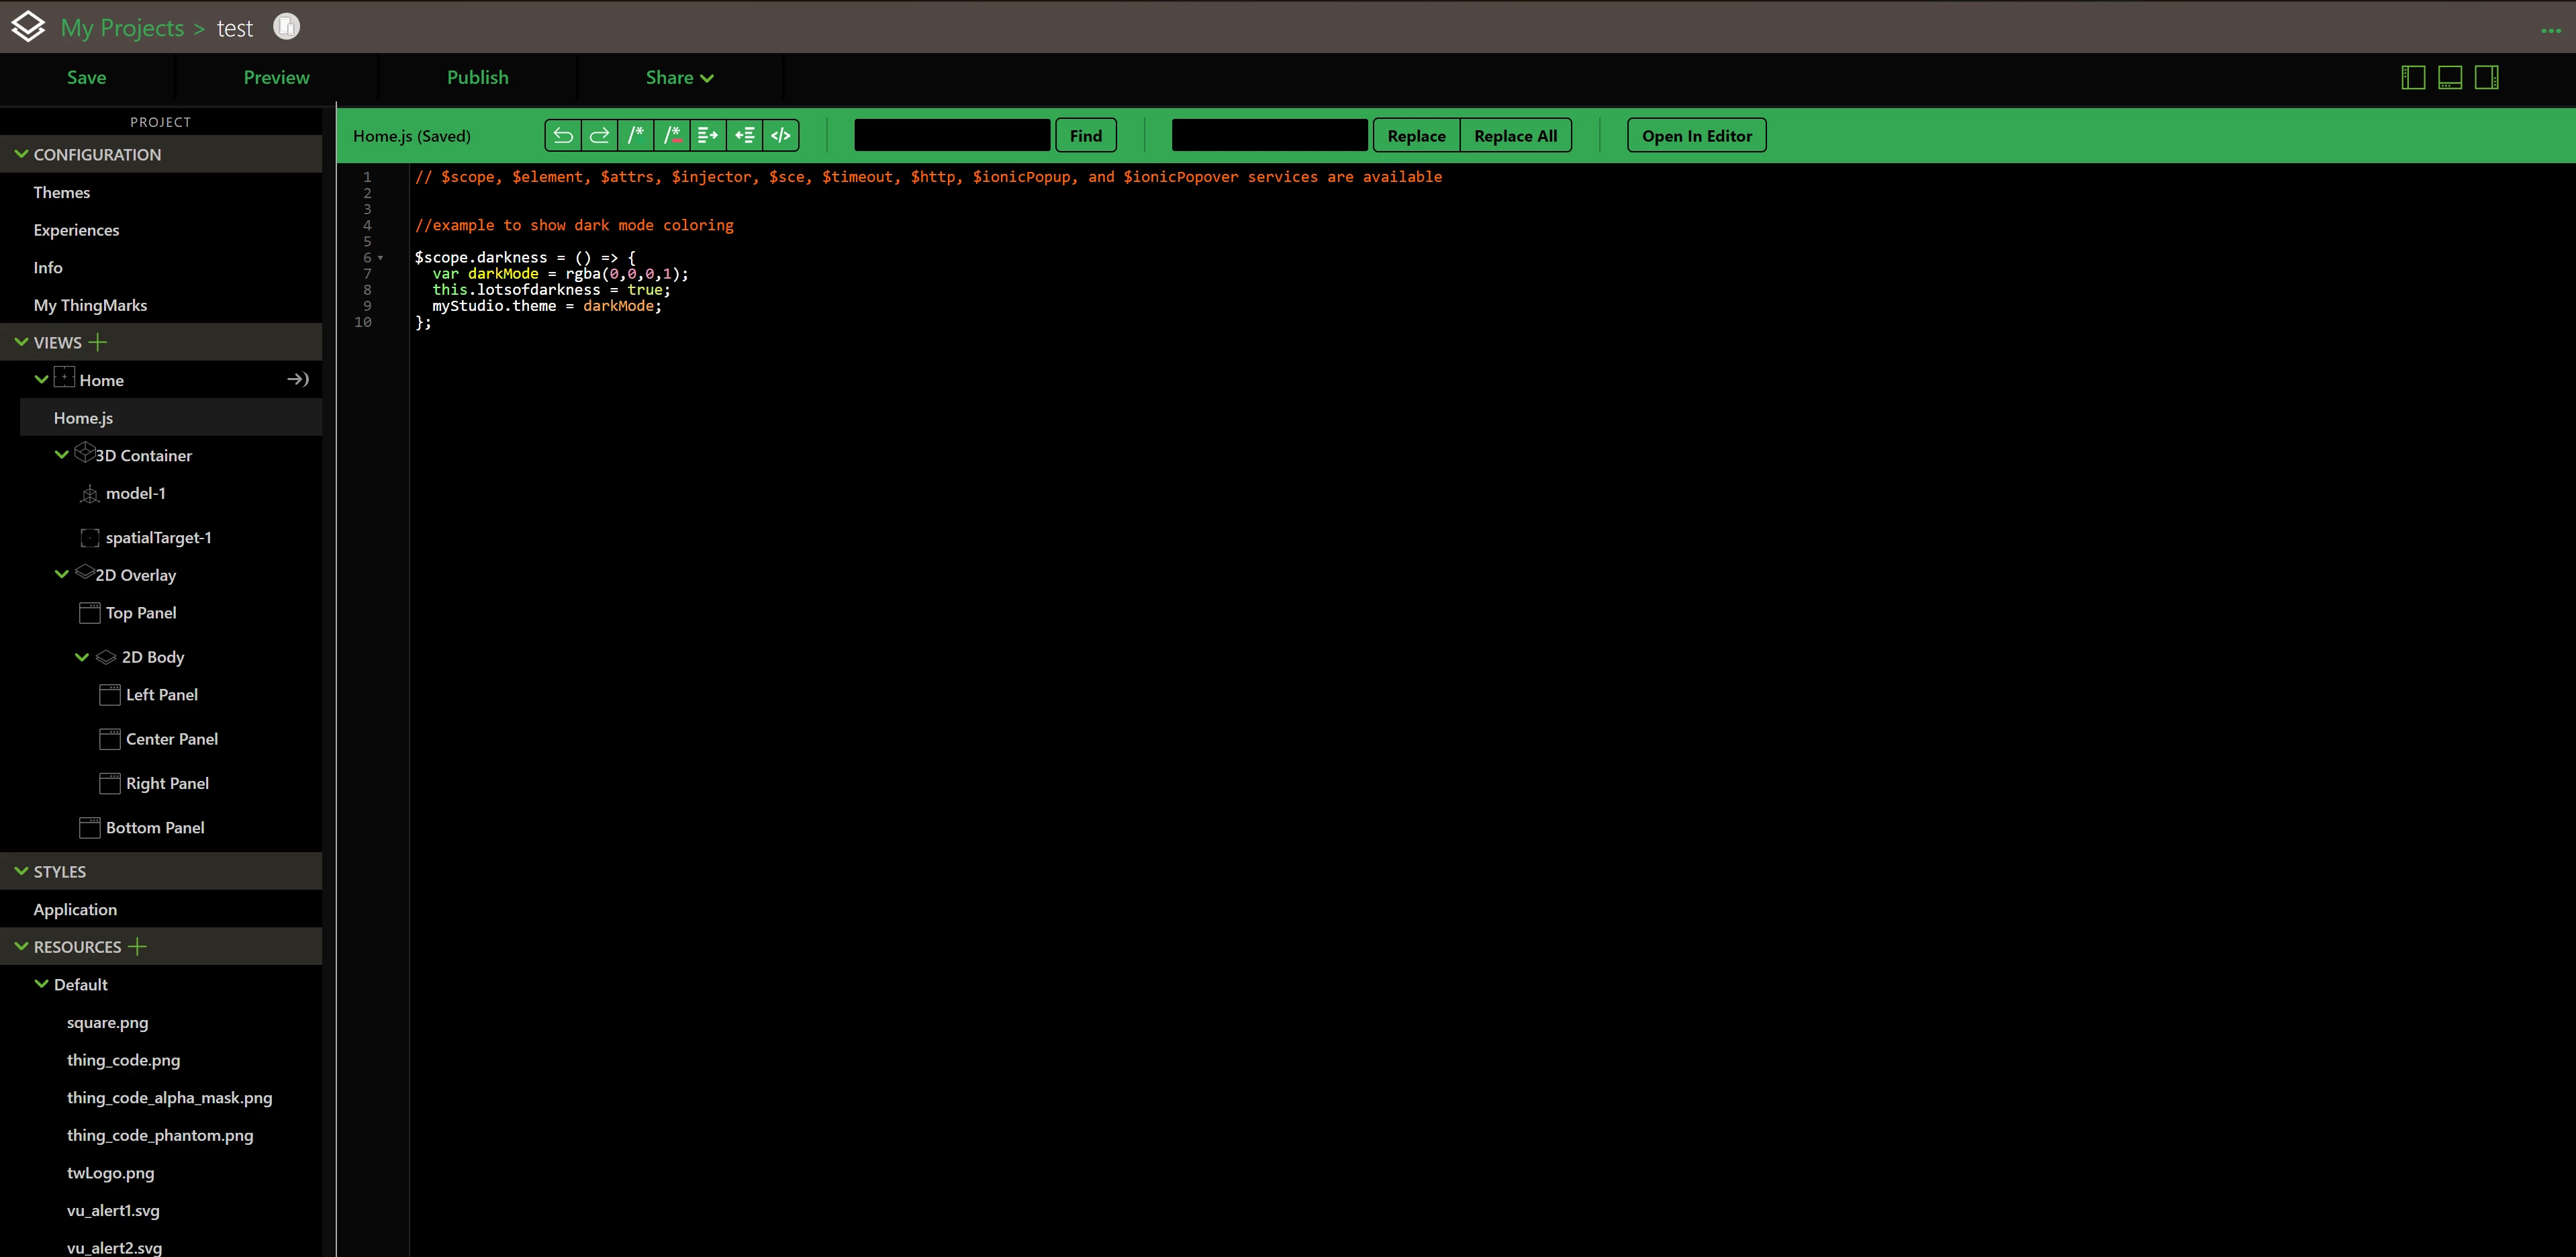
Task: Select the Publish menu item
Action: 477,78
